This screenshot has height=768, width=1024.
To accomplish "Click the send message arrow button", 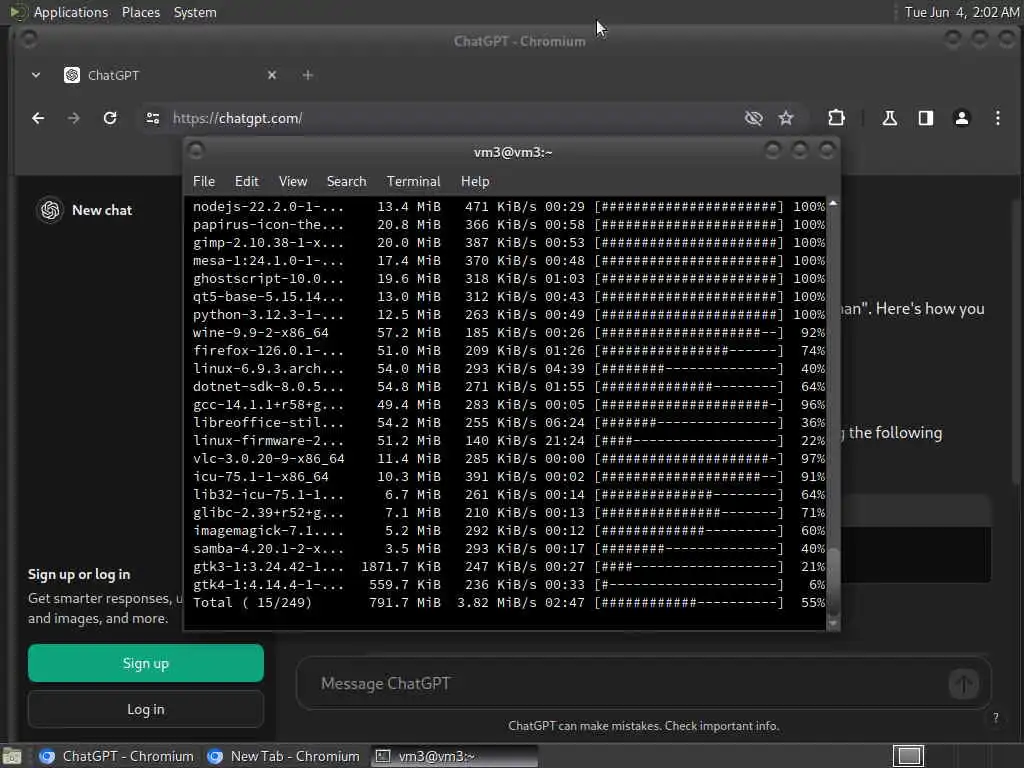I will pyautogui.click(x=963, y=684).
